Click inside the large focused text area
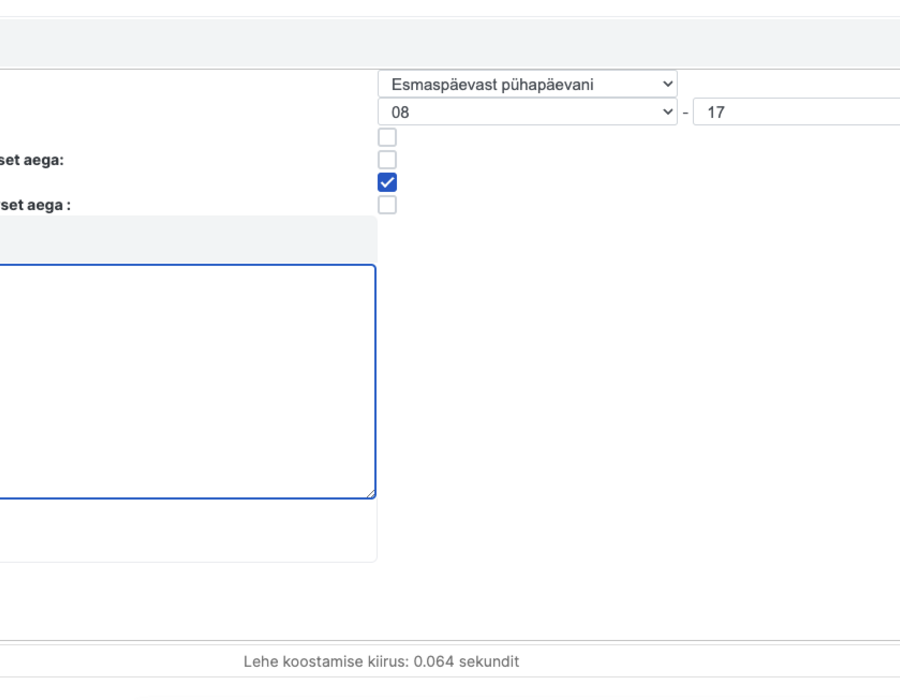Screen dimensions: 900x700 point(187,382)
